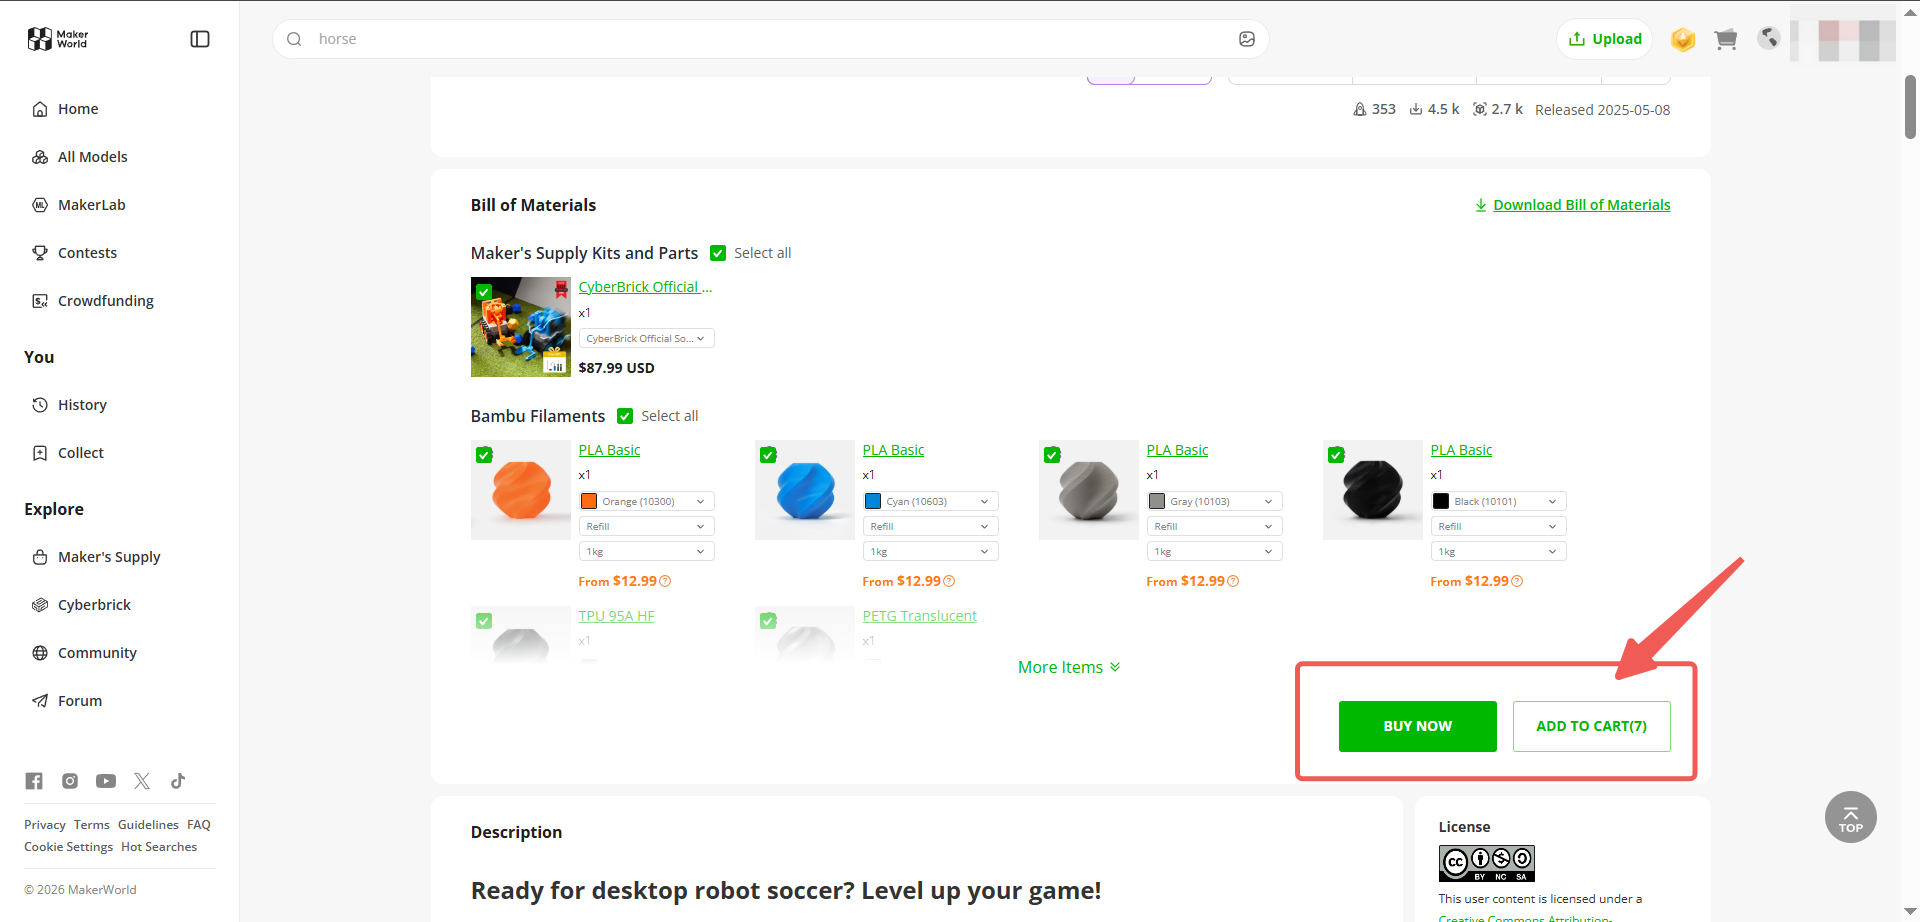Viewport: 1920px width, 922px height.
Task: Open the Black (10101) color dropdown
Action: click(1498, 501)
